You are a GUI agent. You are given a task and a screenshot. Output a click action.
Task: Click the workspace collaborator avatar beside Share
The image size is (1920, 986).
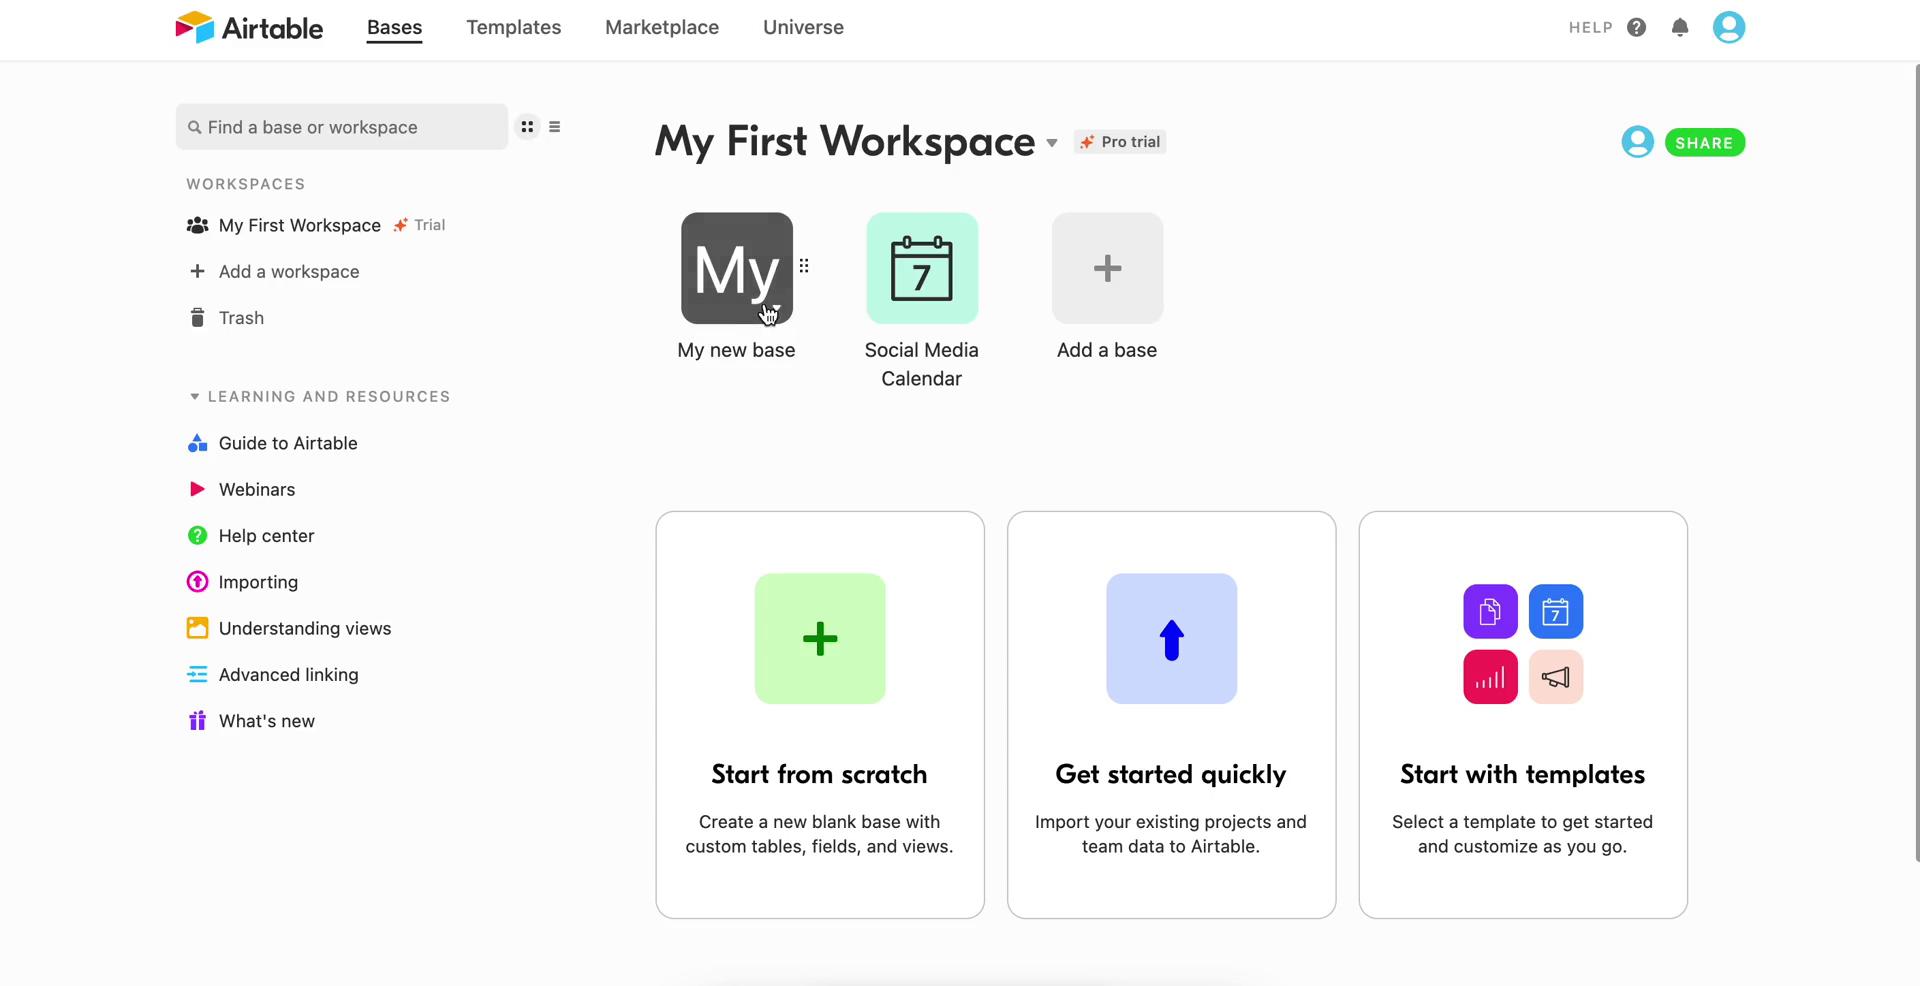click(1637, 142)
